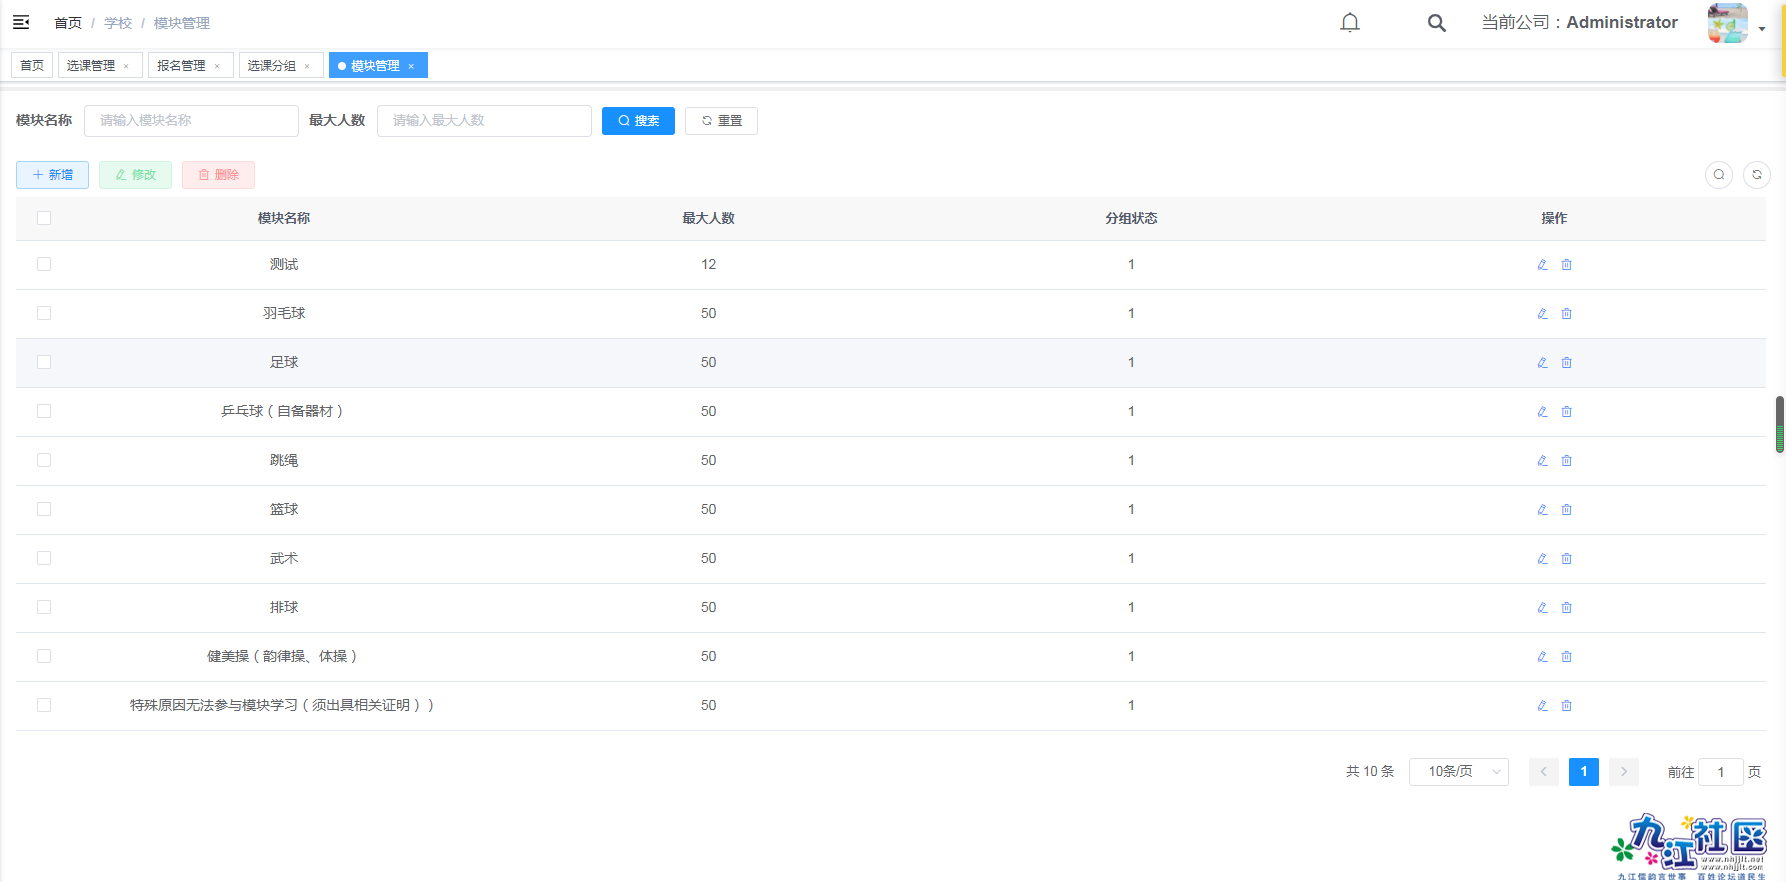Select all rows using header checkbox
Image resolution: width=1786 pixels, height=882 pixels.
(44, 218)
